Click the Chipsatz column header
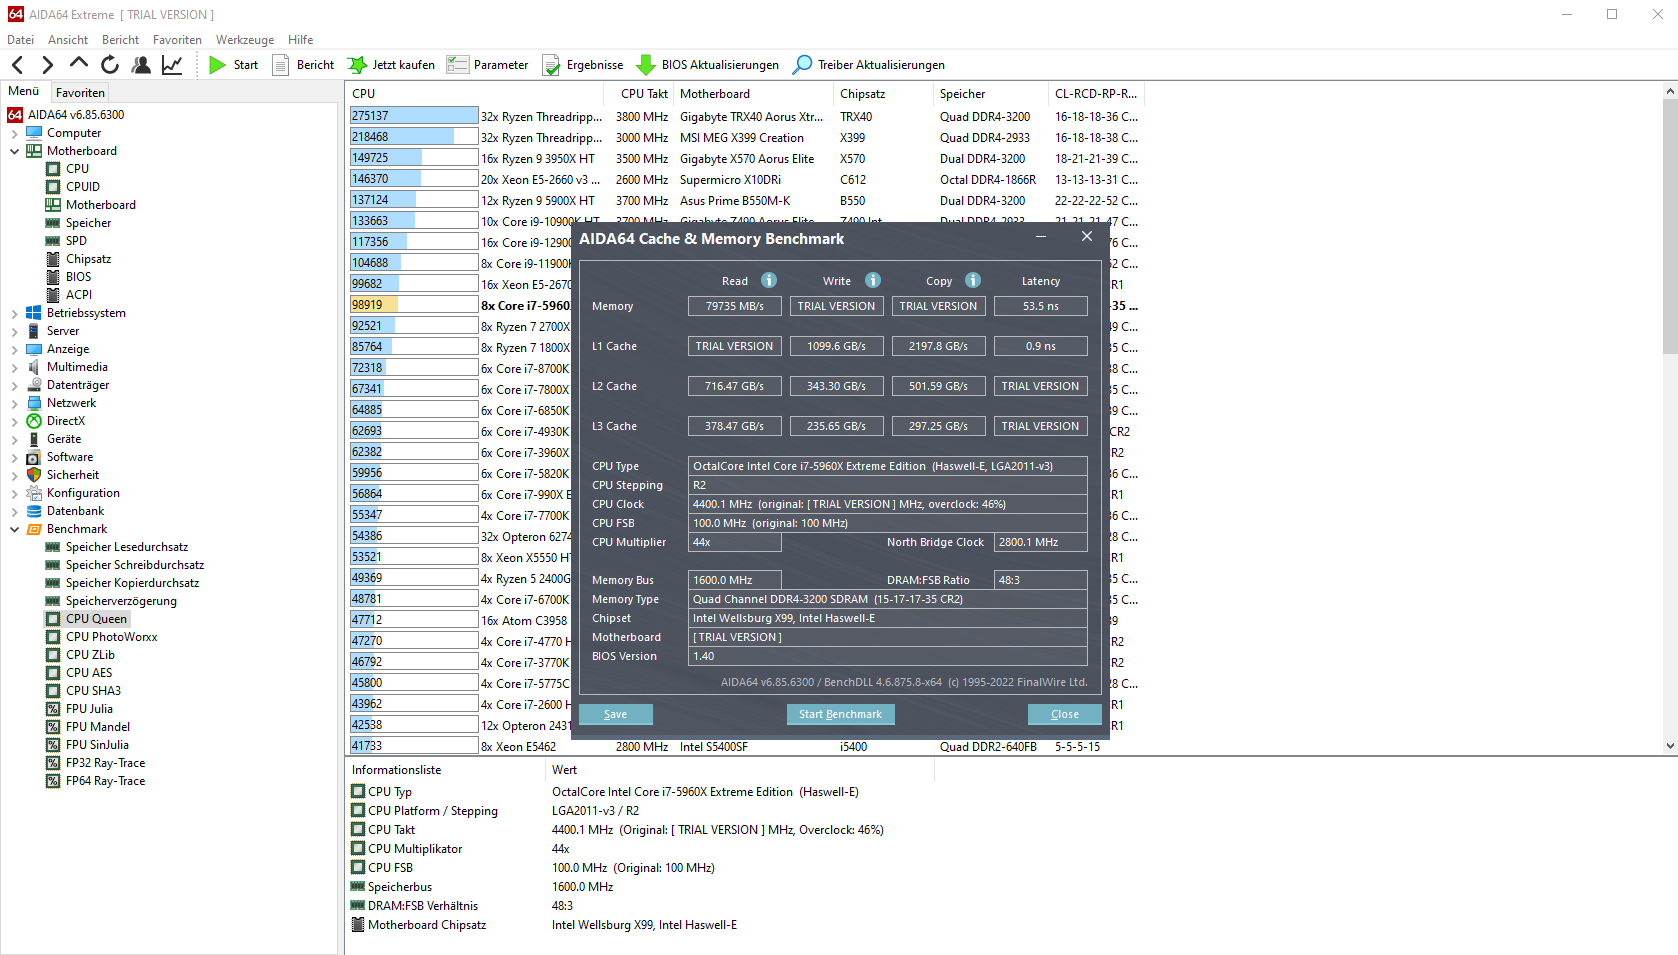 (x=884, y=94)
